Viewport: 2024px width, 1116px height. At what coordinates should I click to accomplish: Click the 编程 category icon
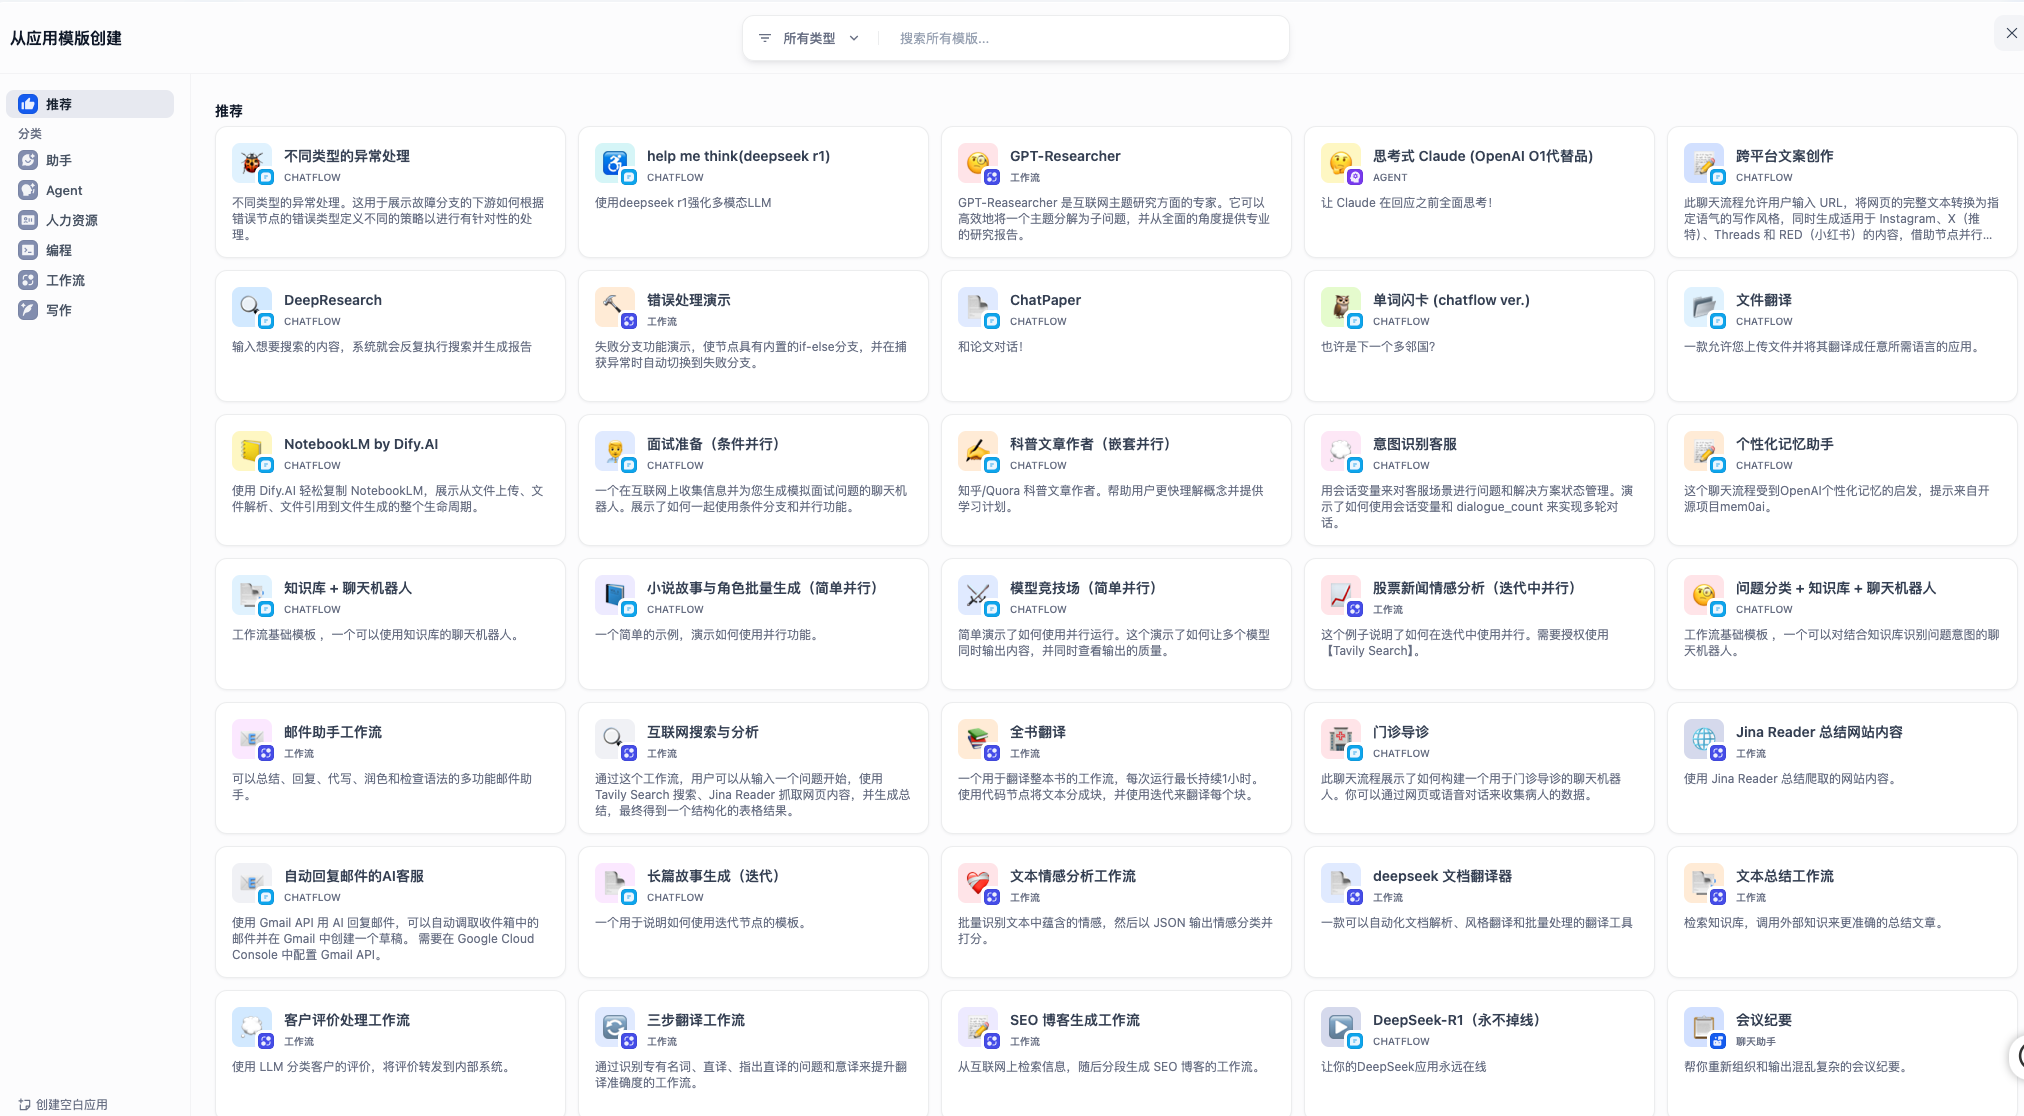(x=28, y=250)
